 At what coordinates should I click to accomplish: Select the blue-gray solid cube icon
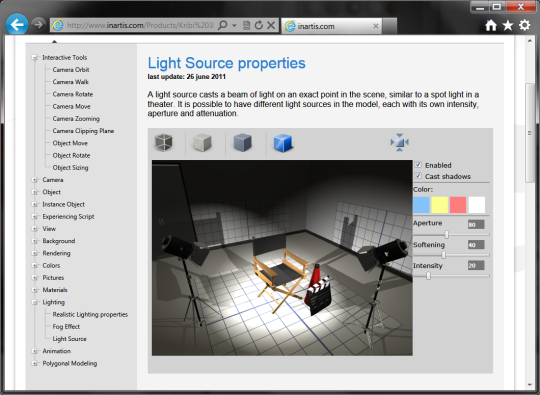click(x=242, y=143)
